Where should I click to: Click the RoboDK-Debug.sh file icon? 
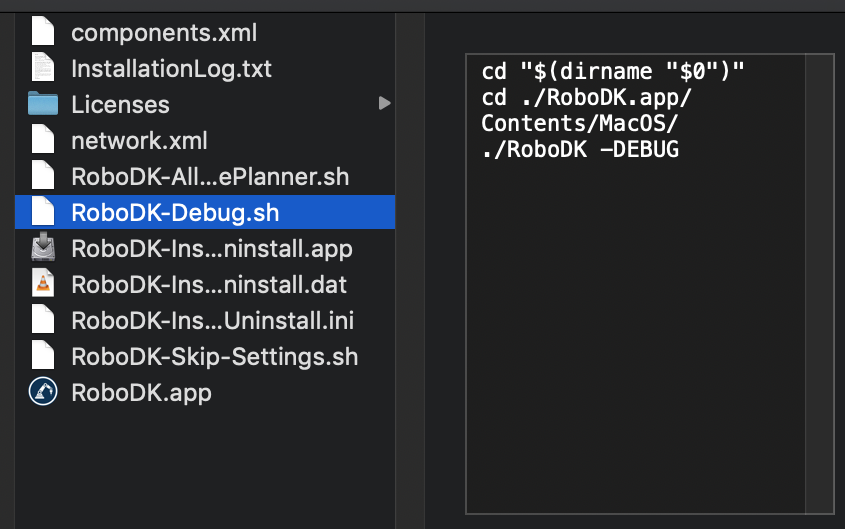43,212
